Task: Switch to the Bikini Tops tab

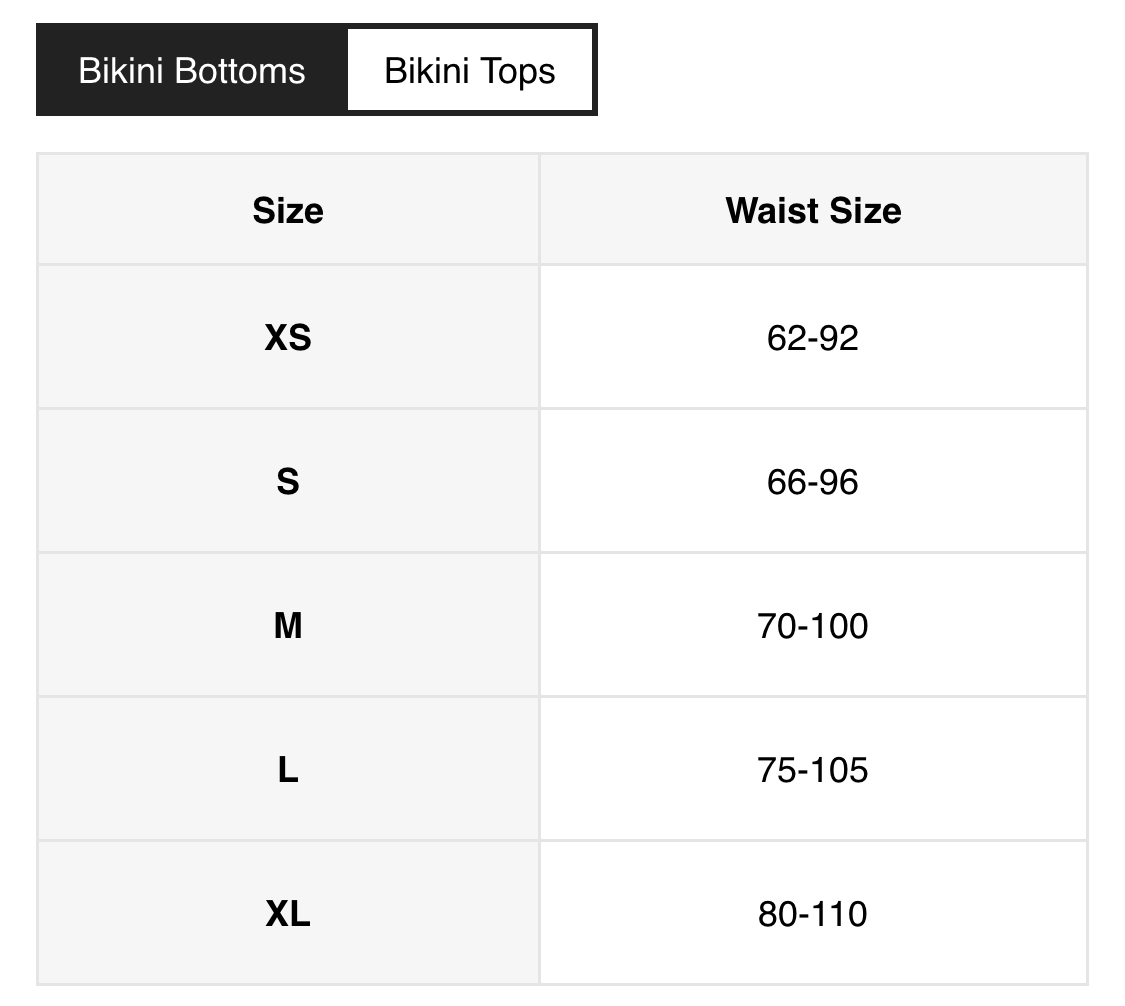Action: click(470, 71)
